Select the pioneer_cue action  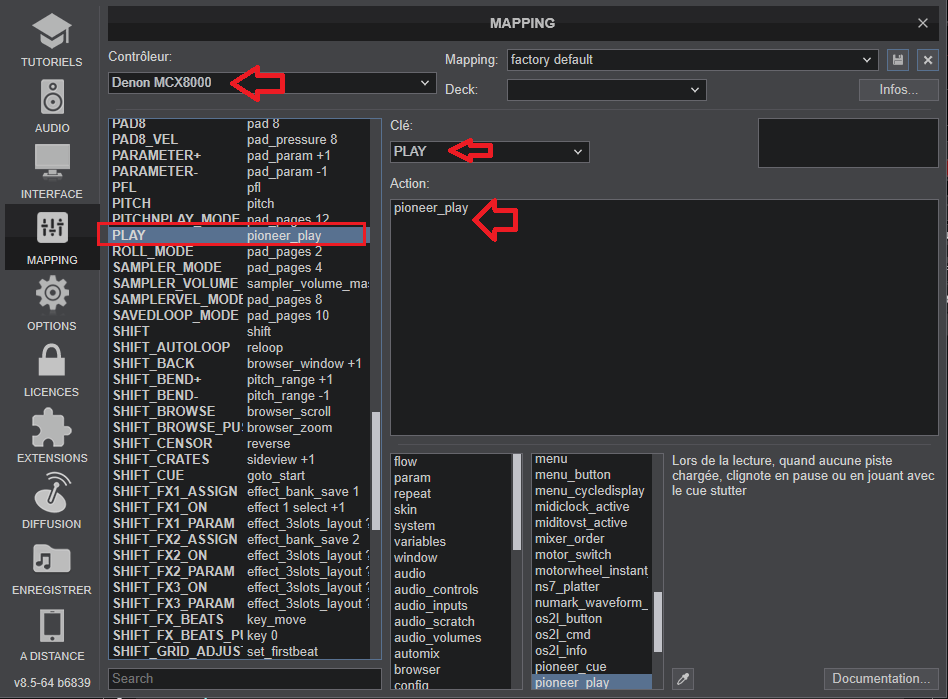[x=592, y=667]
